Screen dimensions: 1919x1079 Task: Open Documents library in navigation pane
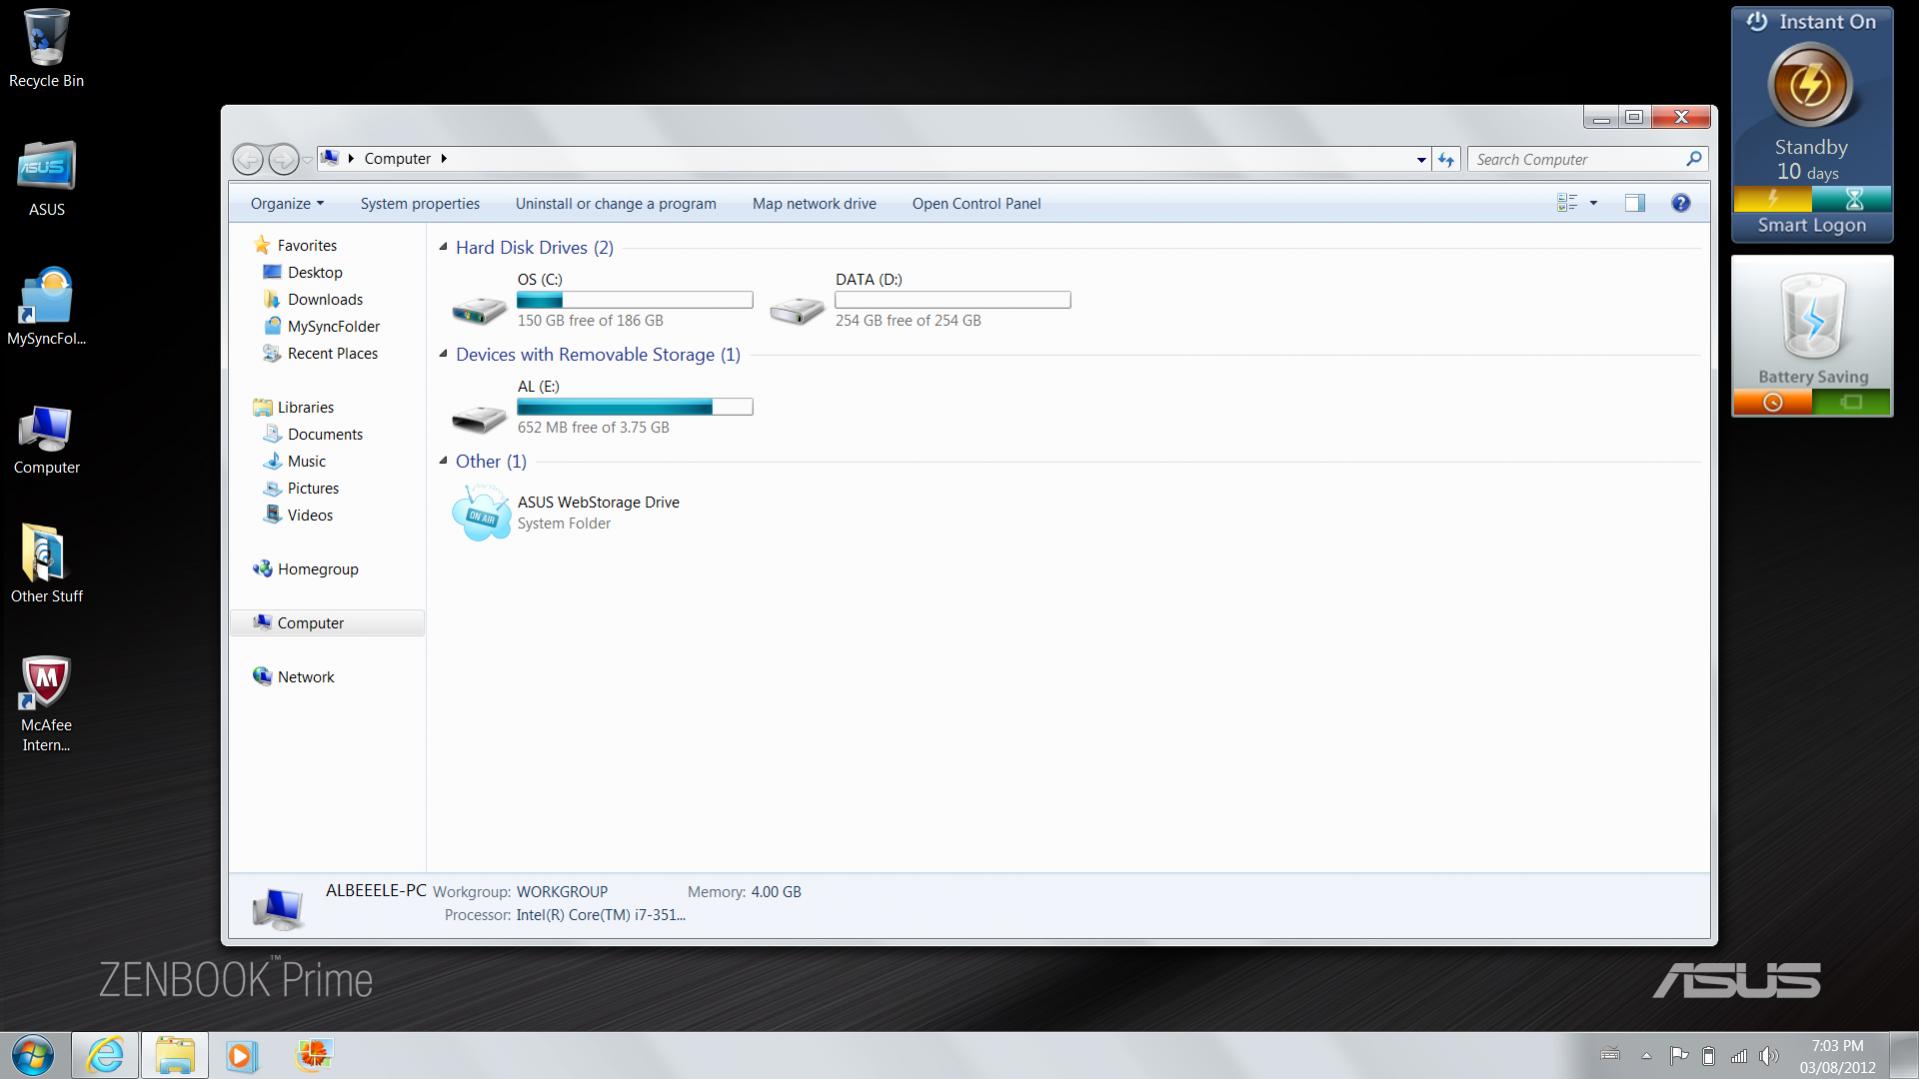tap(313, 434)
